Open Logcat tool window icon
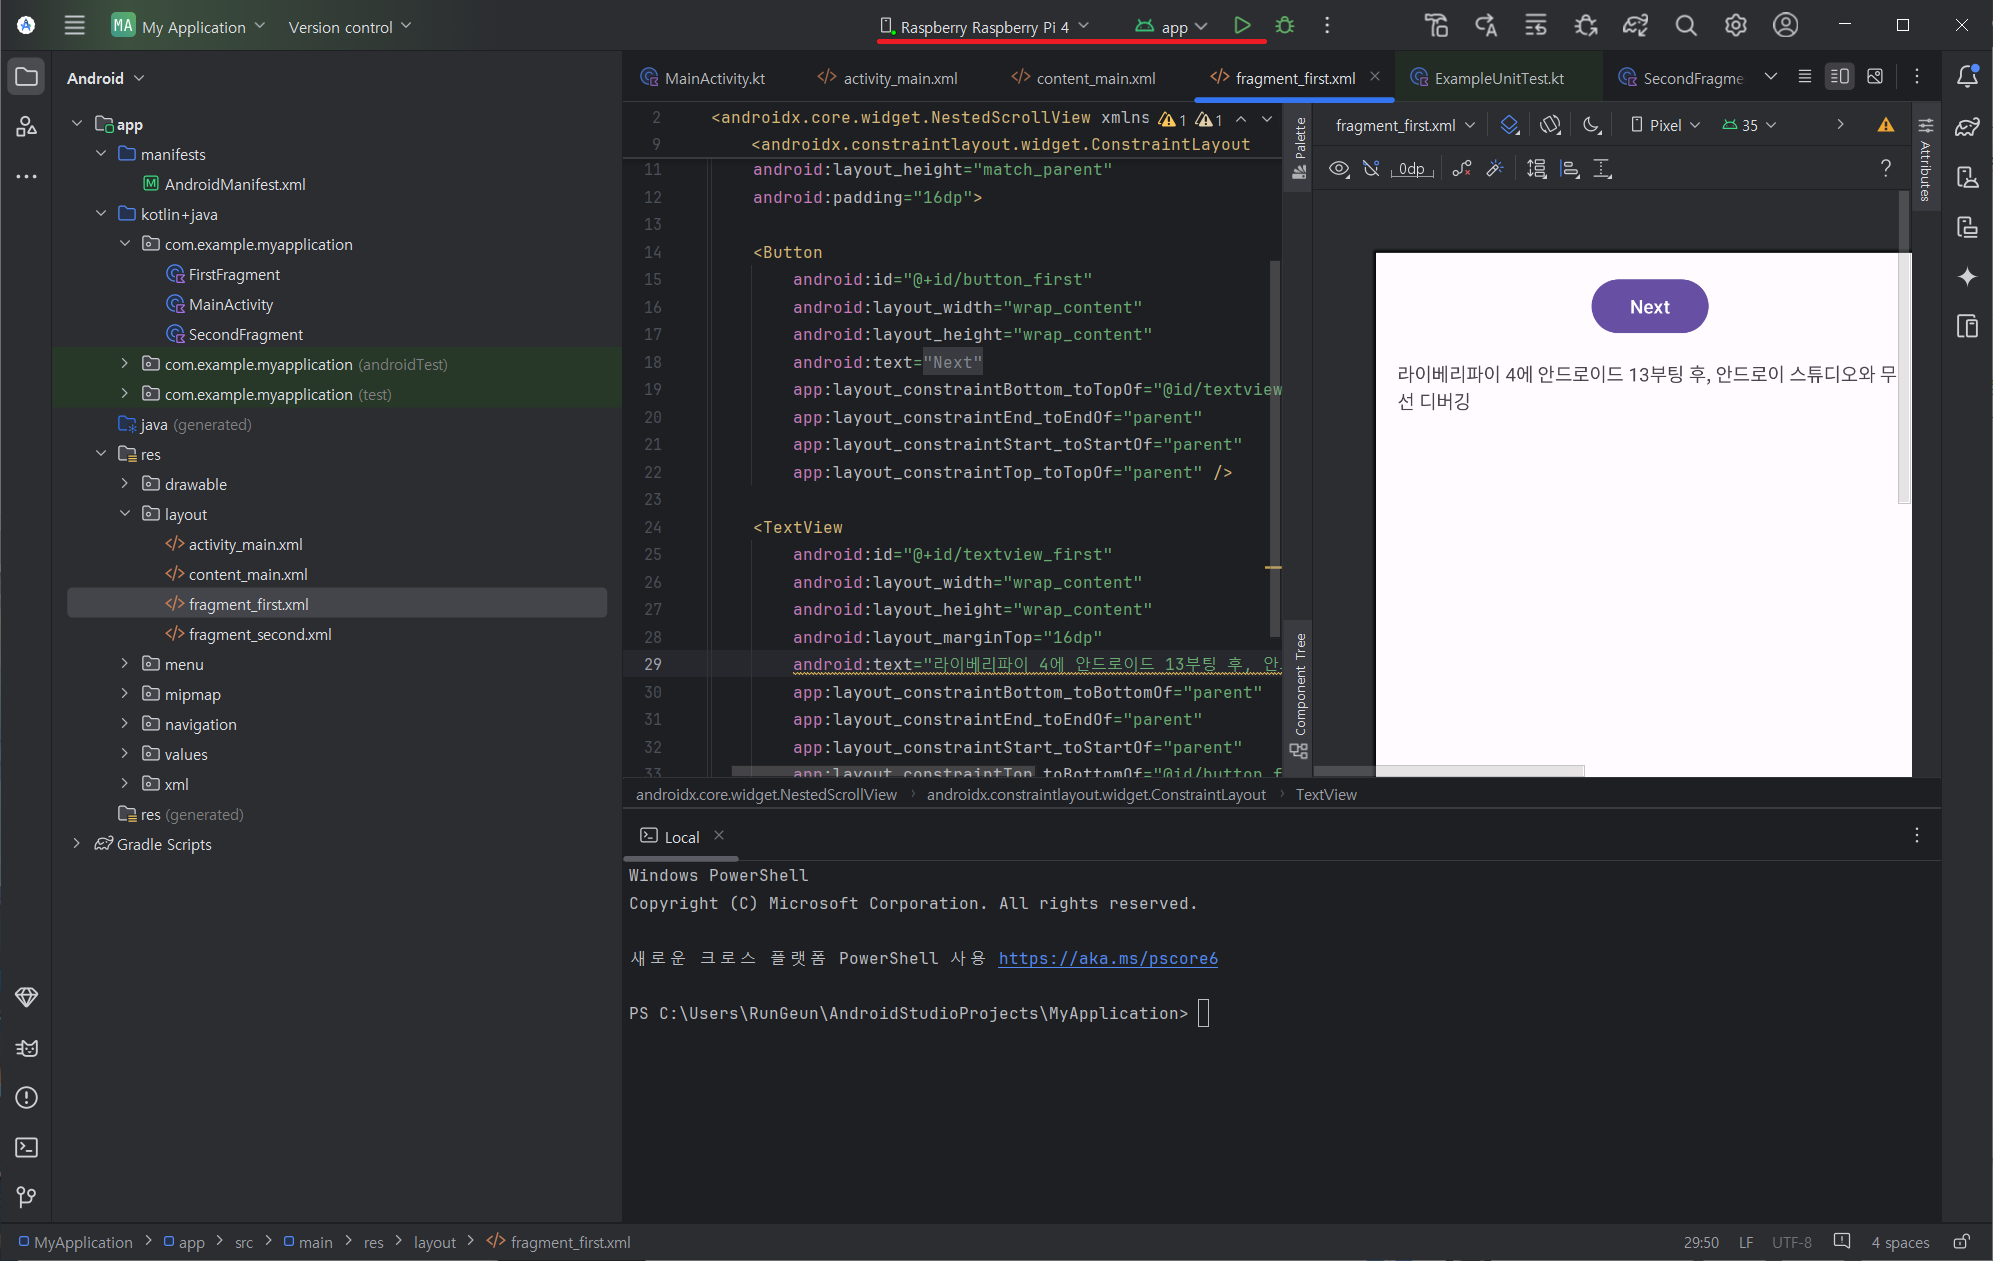Image resolution: width=1993 pixels, height=1261 pixels. 27,1048
